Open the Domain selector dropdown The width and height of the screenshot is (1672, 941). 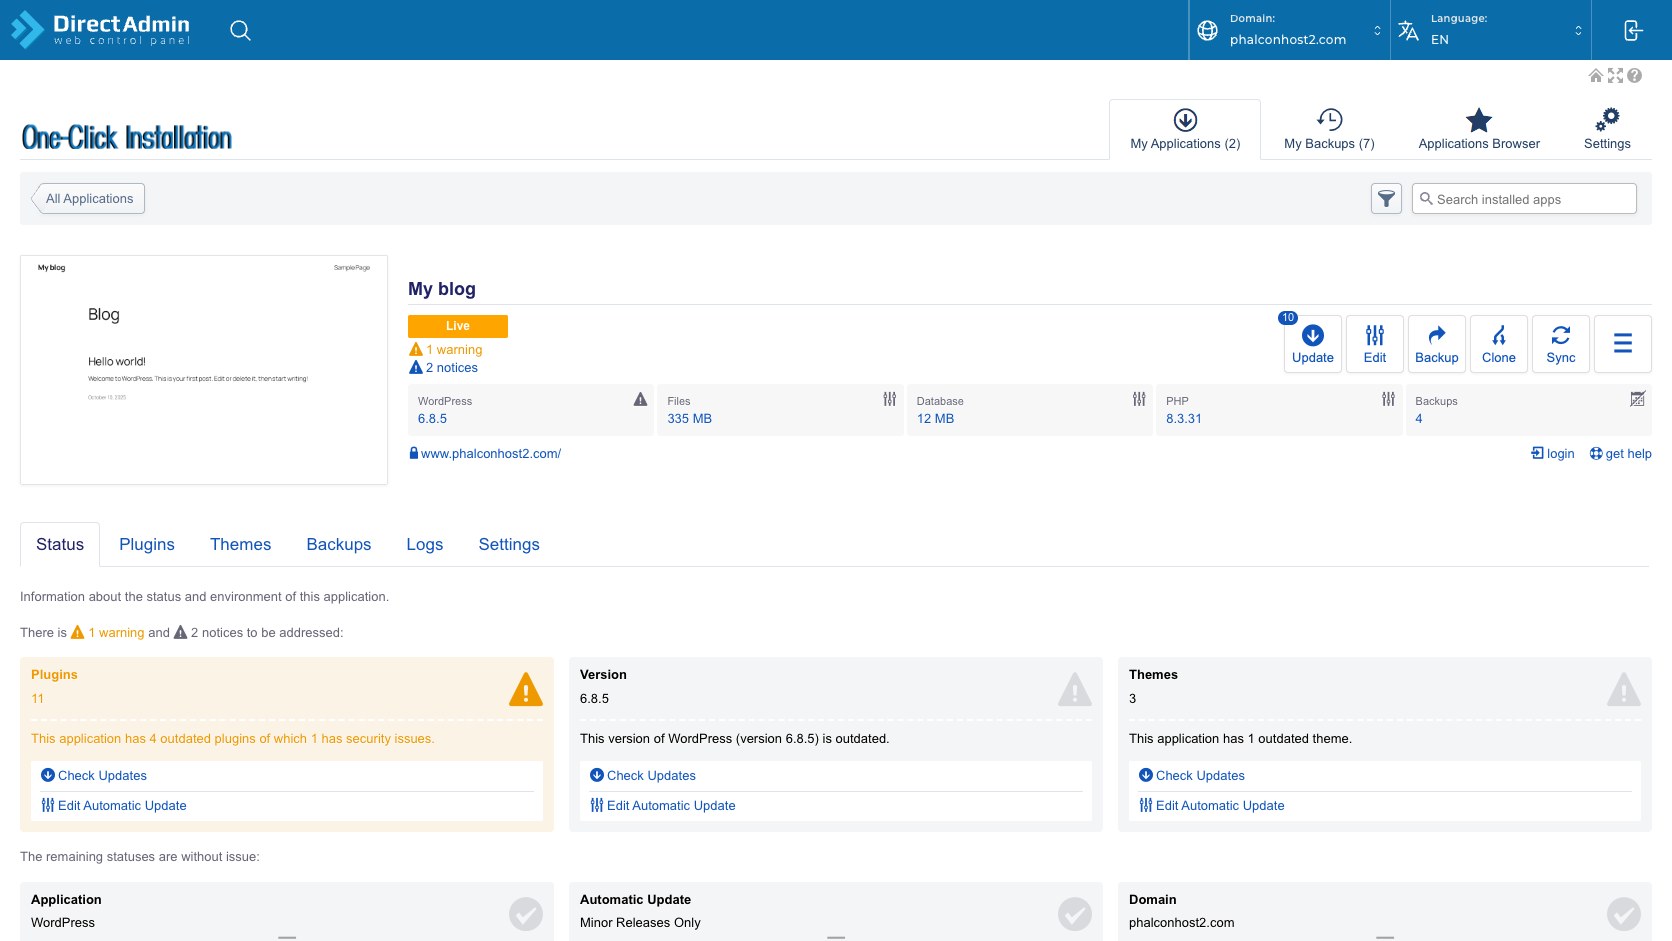1290,30
